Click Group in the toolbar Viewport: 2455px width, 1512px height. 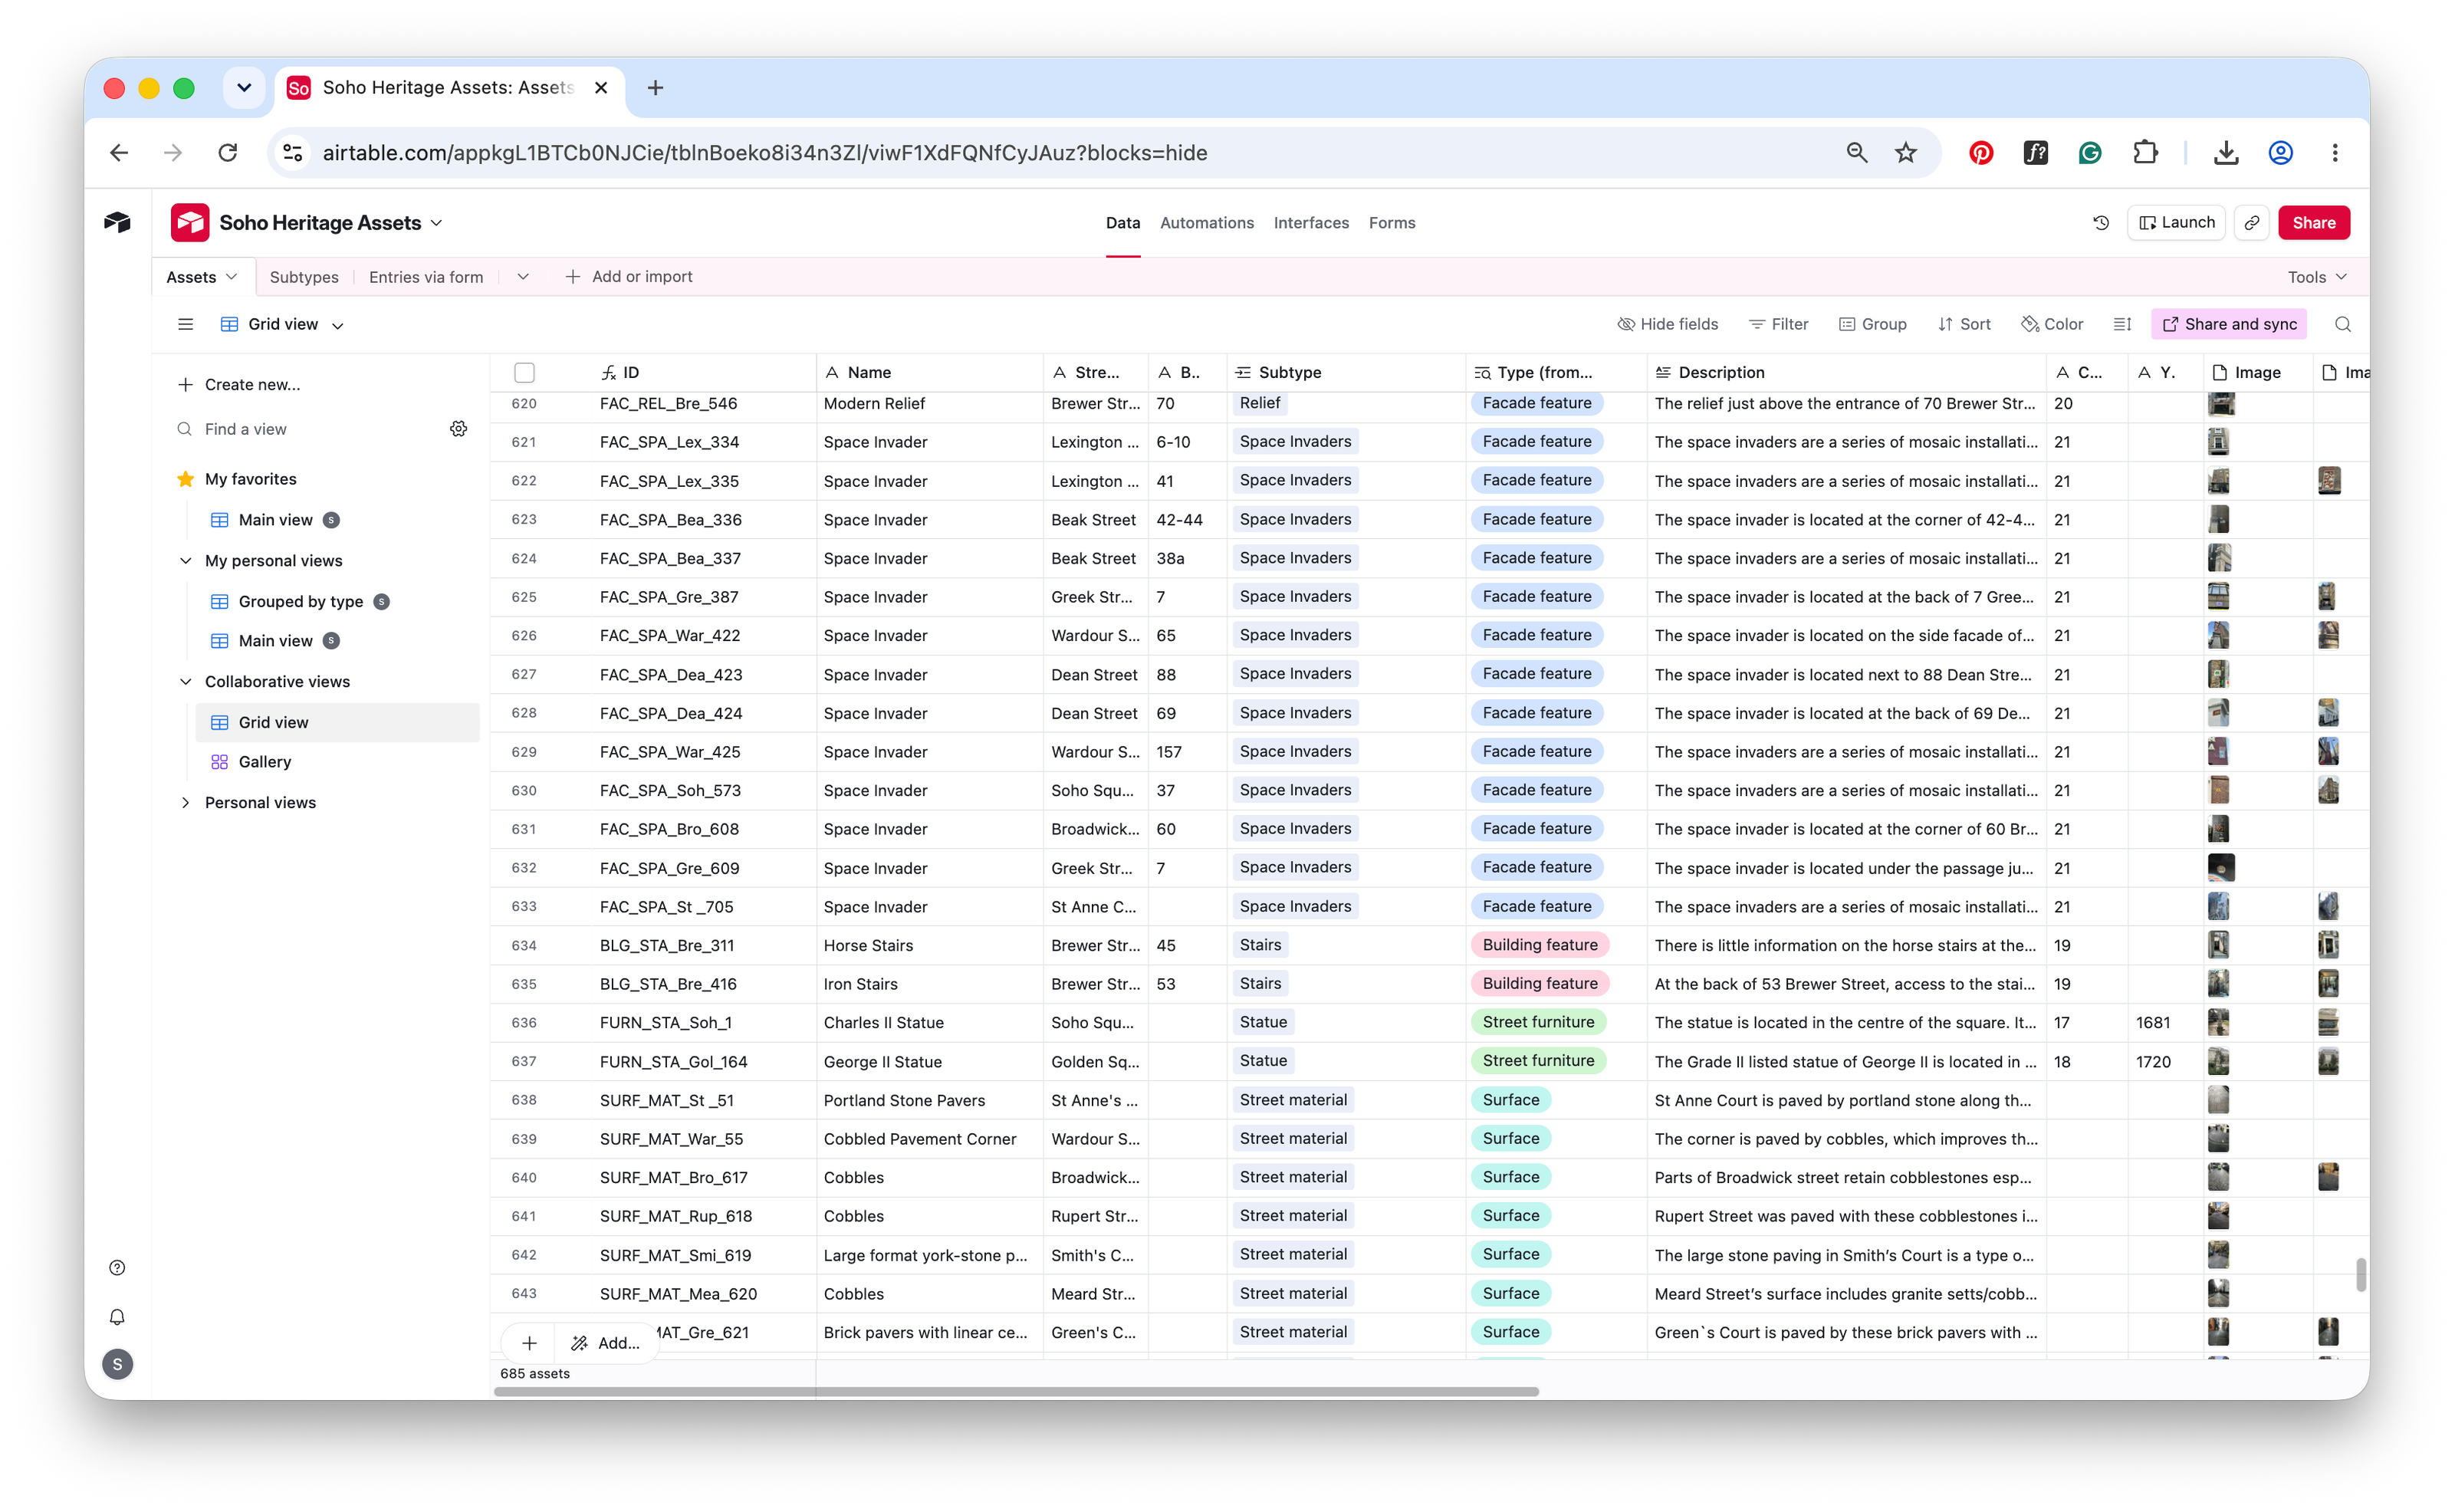click(1873, 324)
